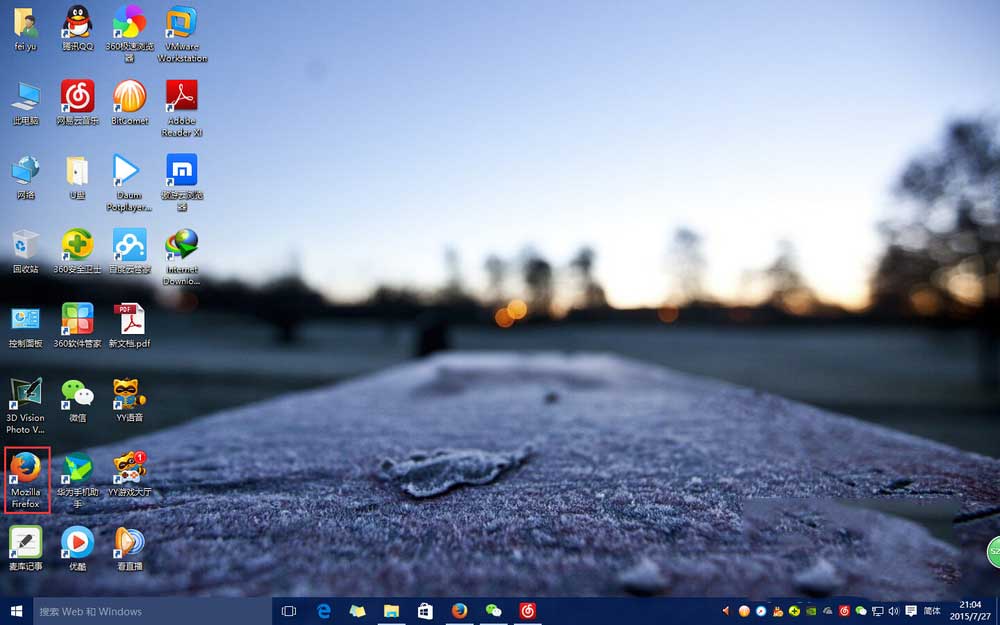
Task: Open the 麦库记事 desktop shortcut
Action: click(26, 549)
